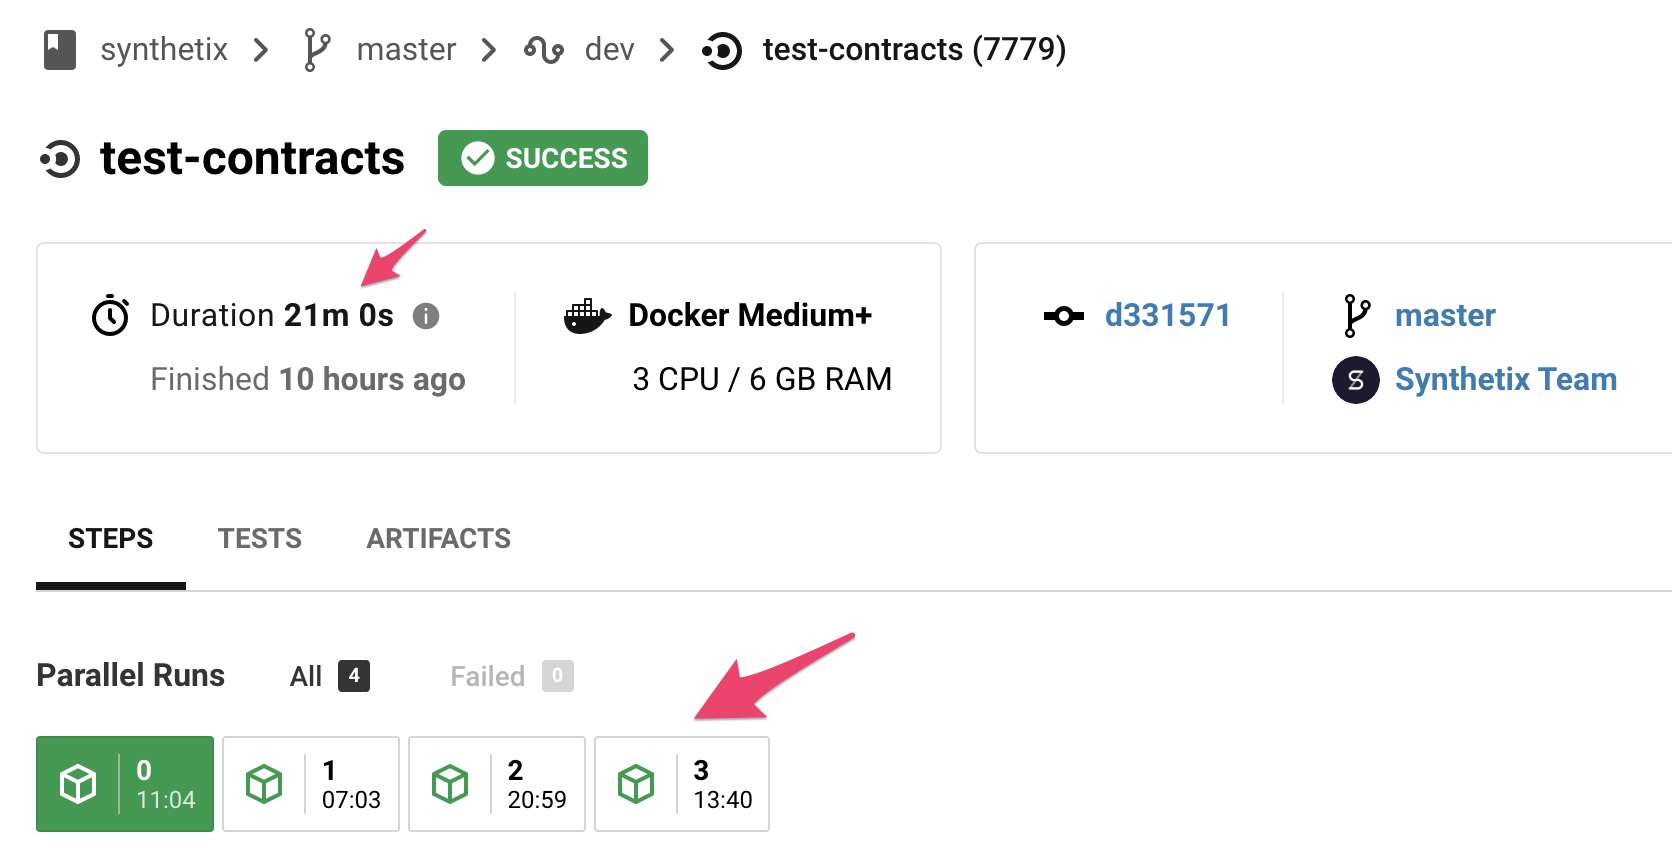
Task: Click the master branch icon in breadcrumb
Action: pos(317,50)
